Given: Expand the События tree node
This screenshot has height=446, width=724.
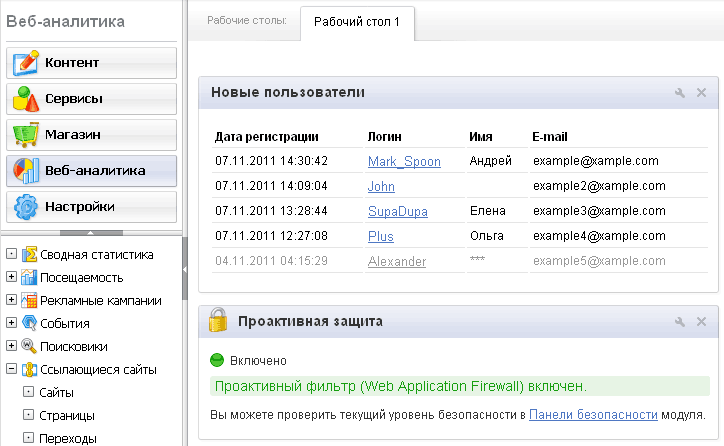Looking at the screenshot, I should pos(12,322).
